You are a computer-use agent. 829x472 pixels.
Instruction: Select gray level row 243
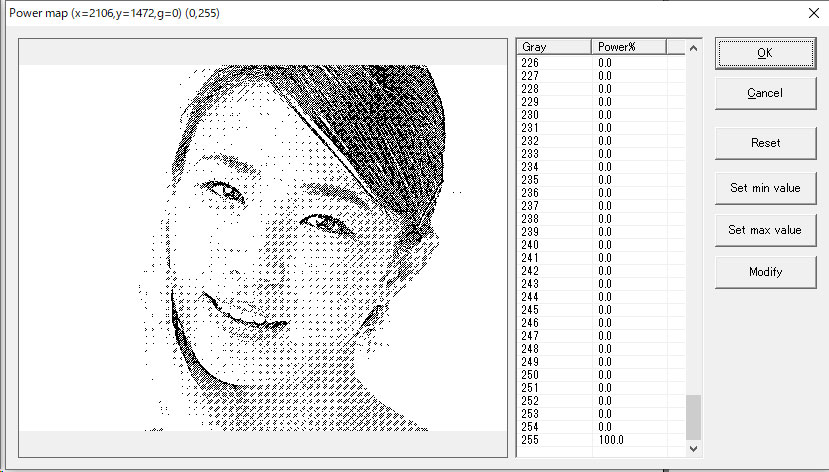pos(601,284)
